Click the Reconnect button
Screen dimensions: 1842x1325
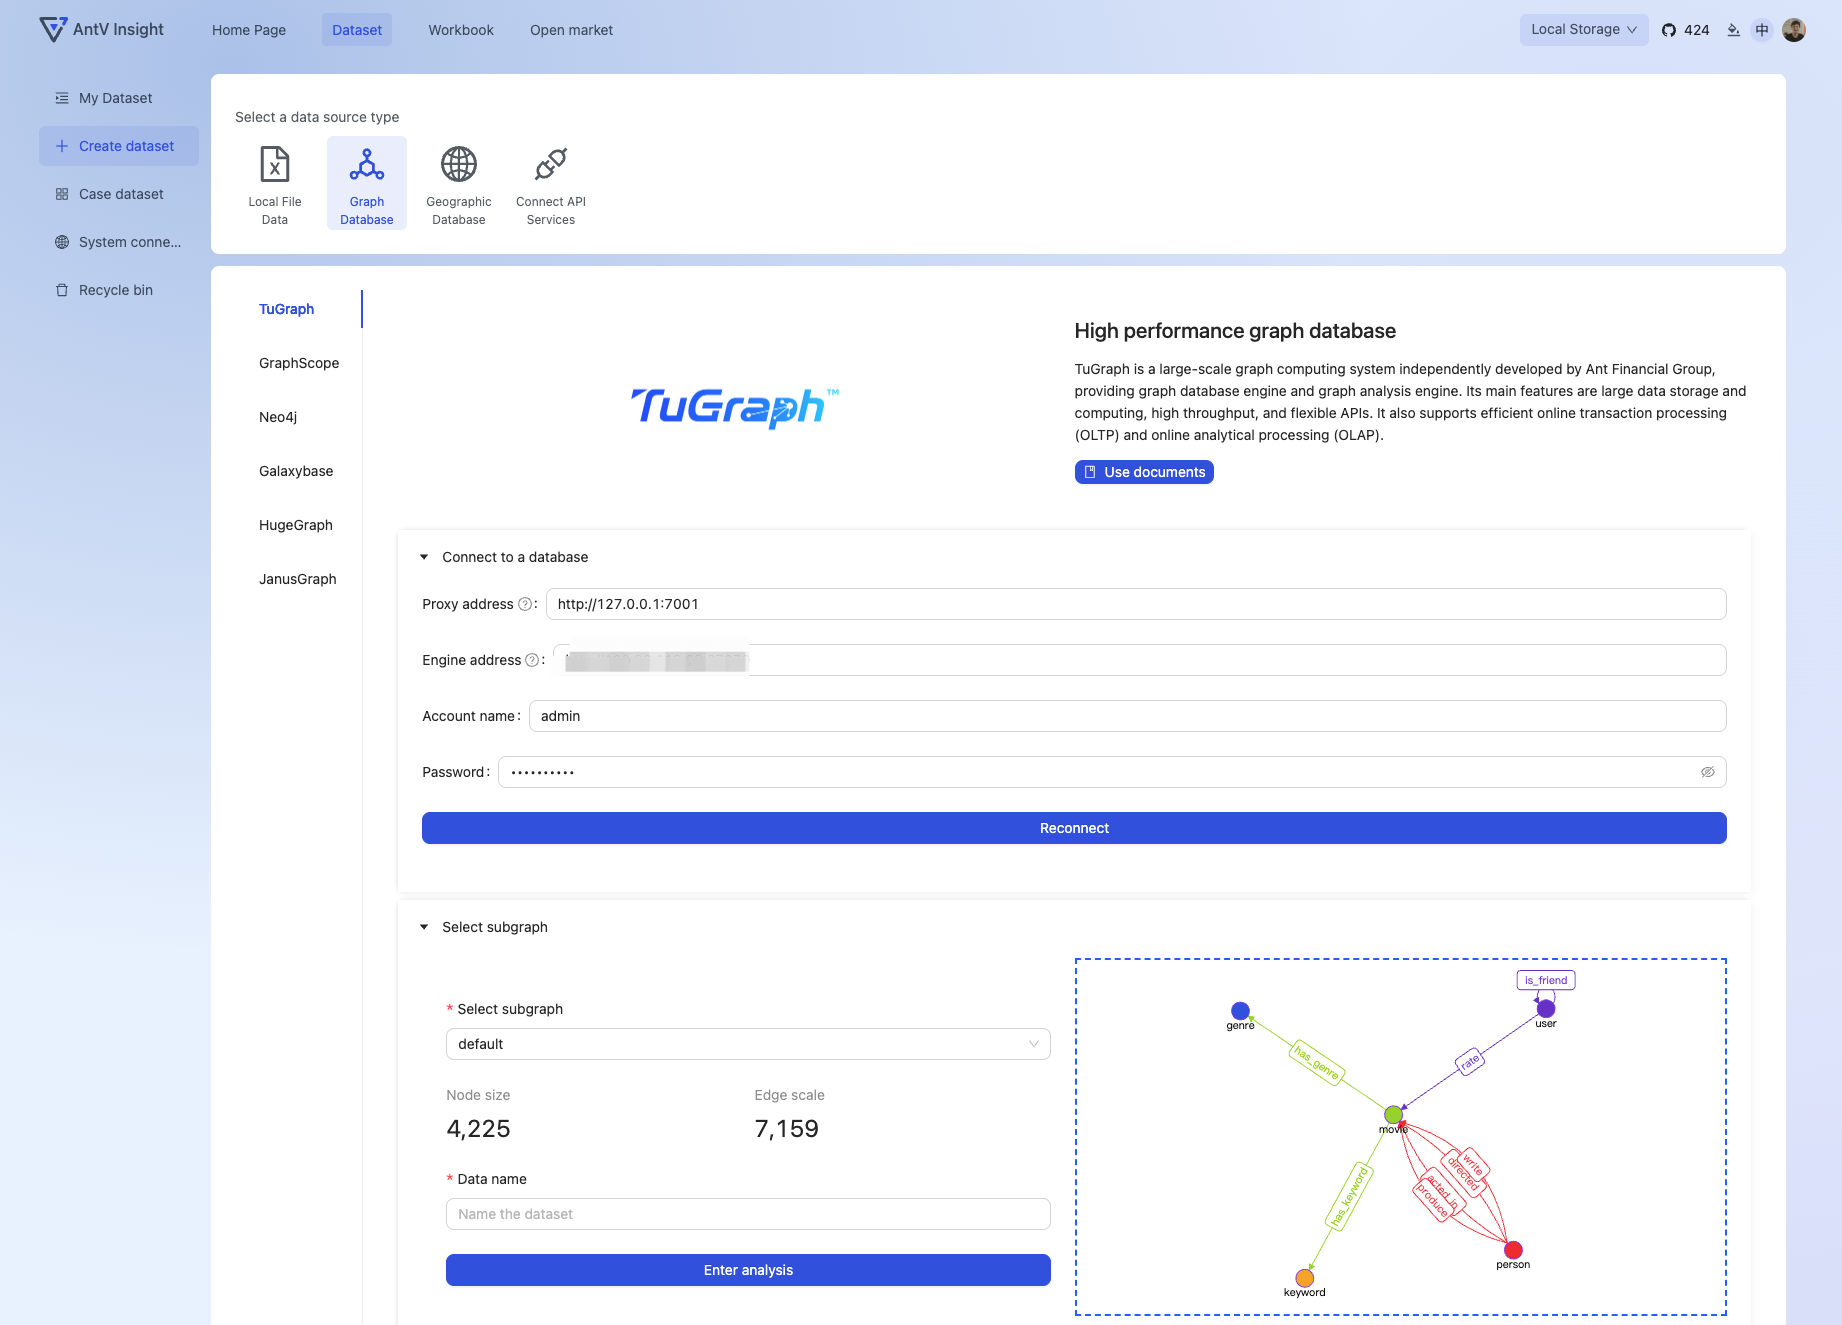coord(1074,828)
